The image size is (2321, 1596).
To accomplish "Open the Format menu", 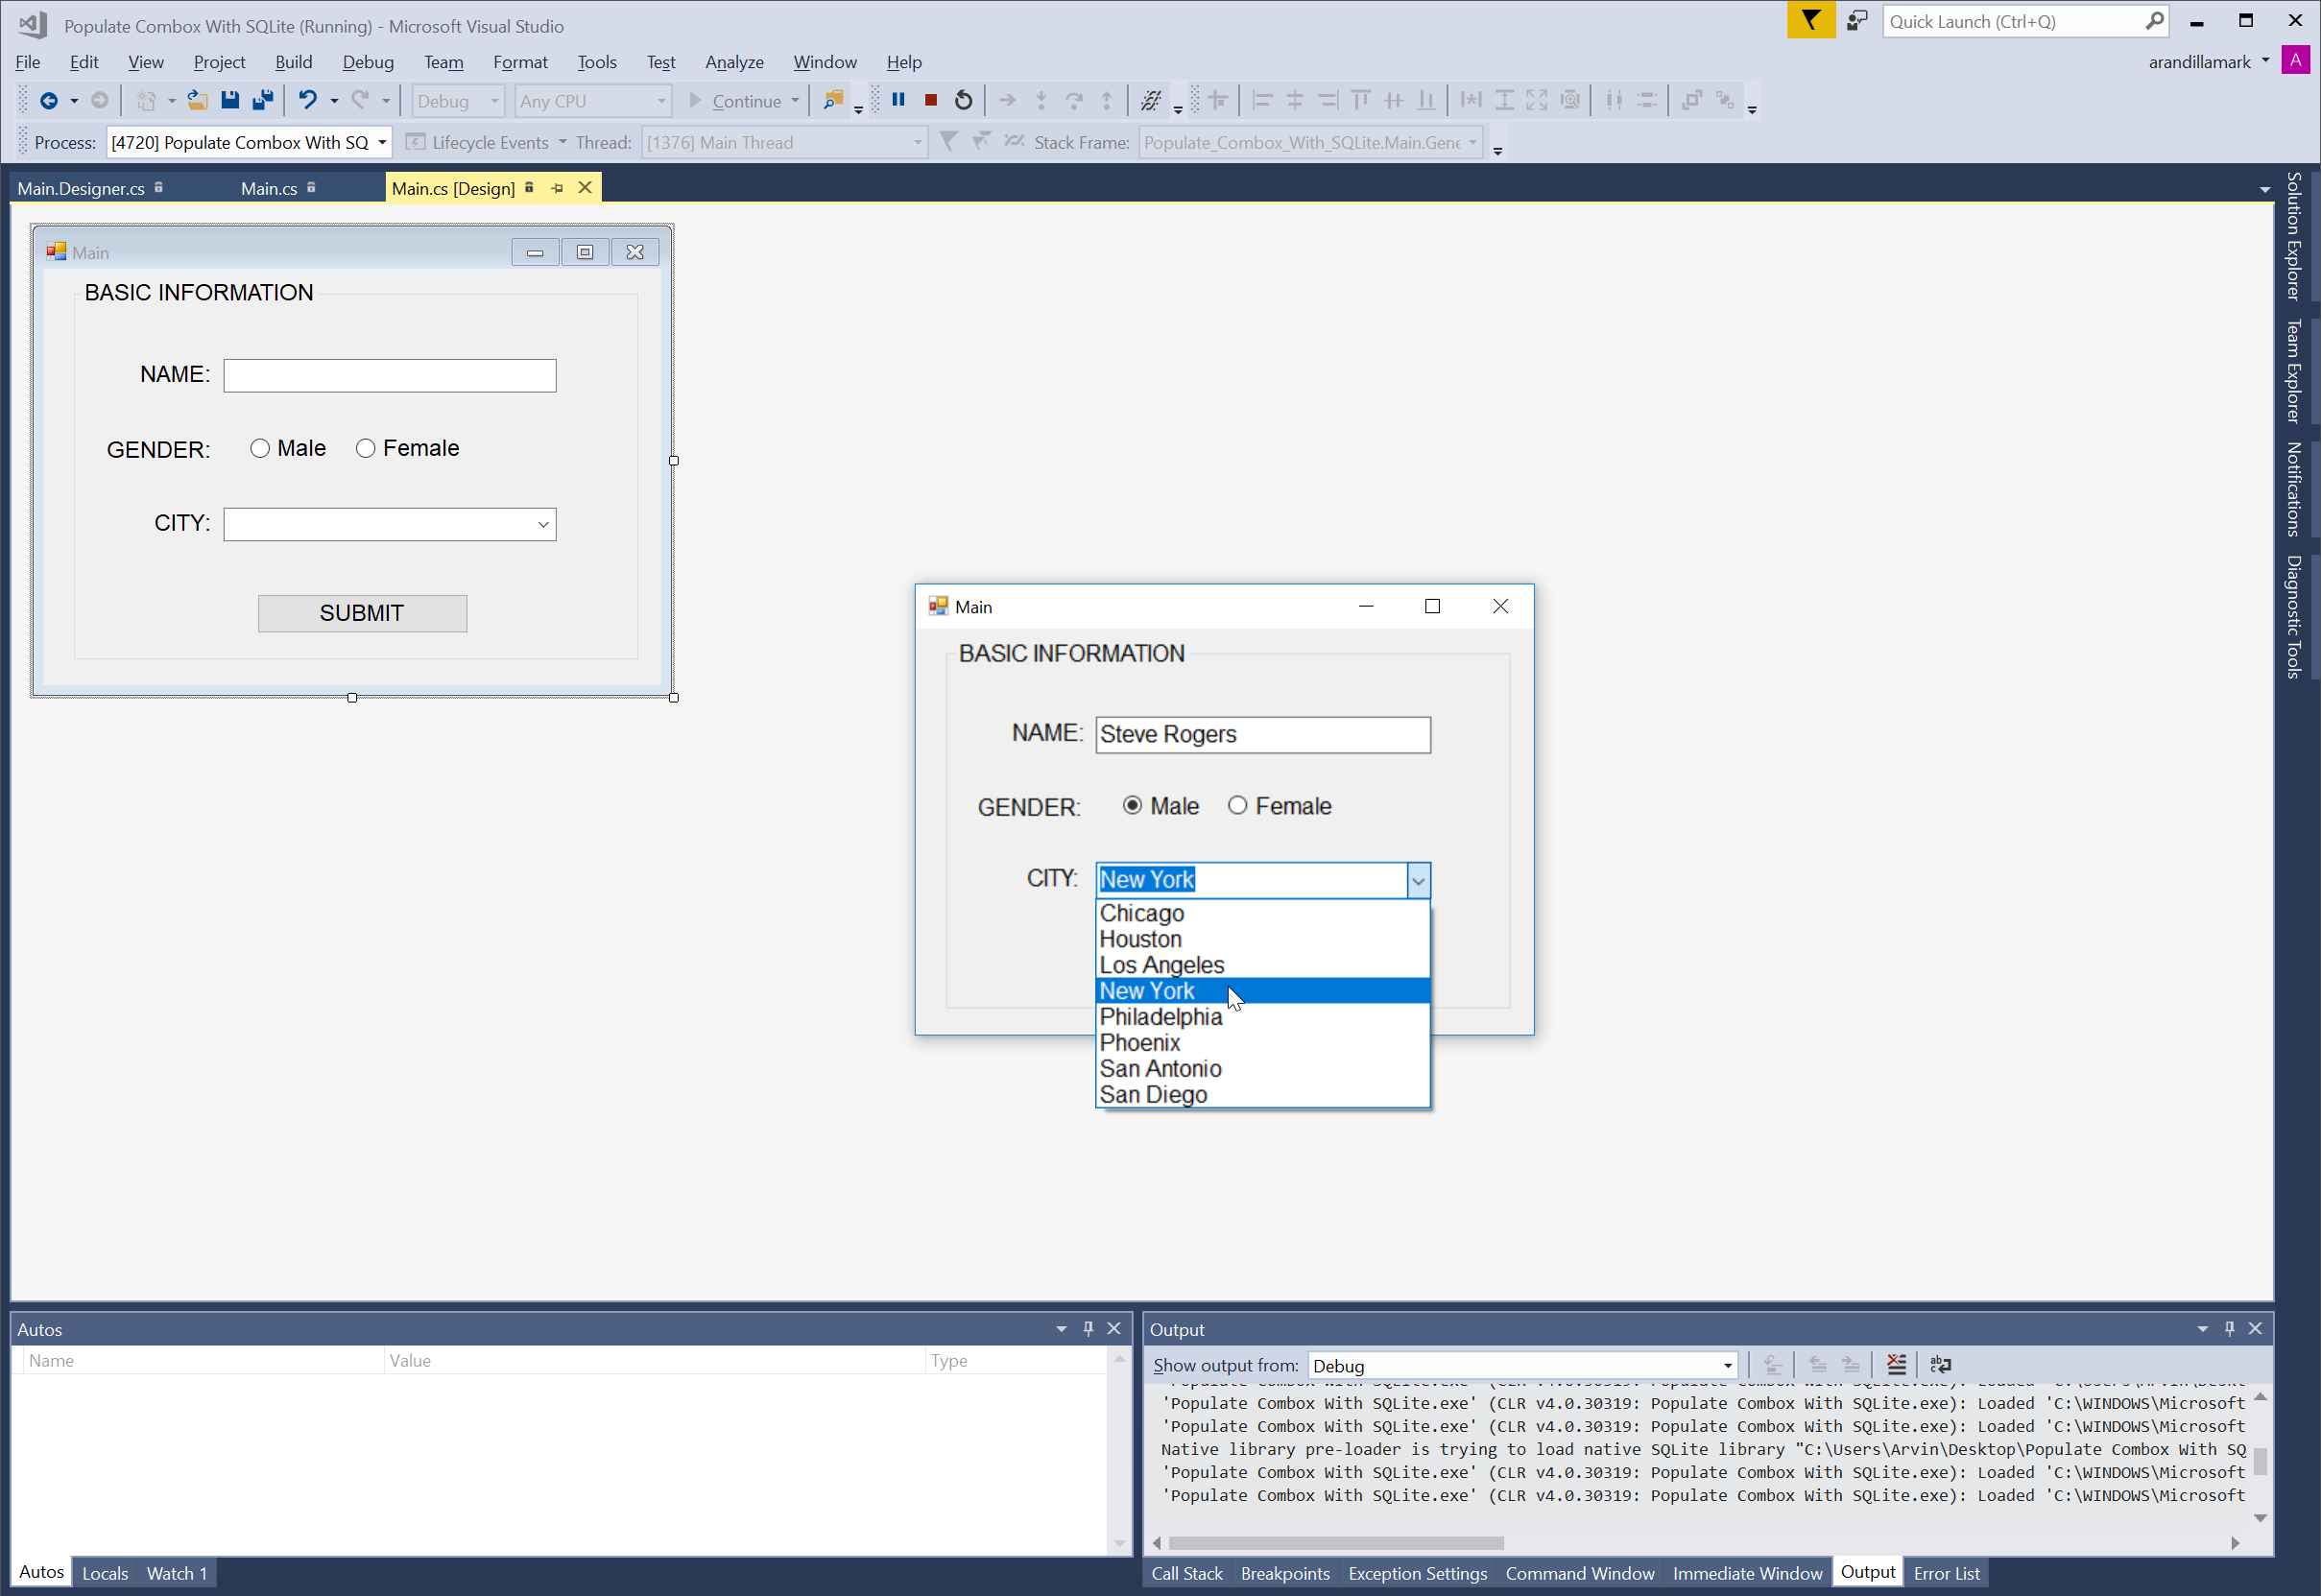I will point(520,62).
